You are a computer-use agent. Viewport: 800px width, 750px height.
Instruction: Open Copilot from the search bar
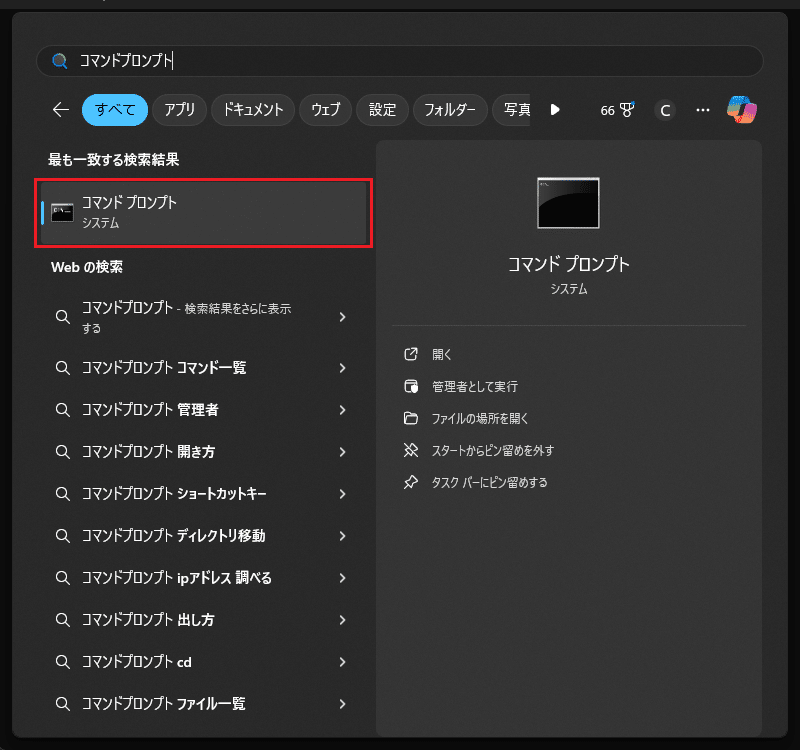click(x=739, y=110)
